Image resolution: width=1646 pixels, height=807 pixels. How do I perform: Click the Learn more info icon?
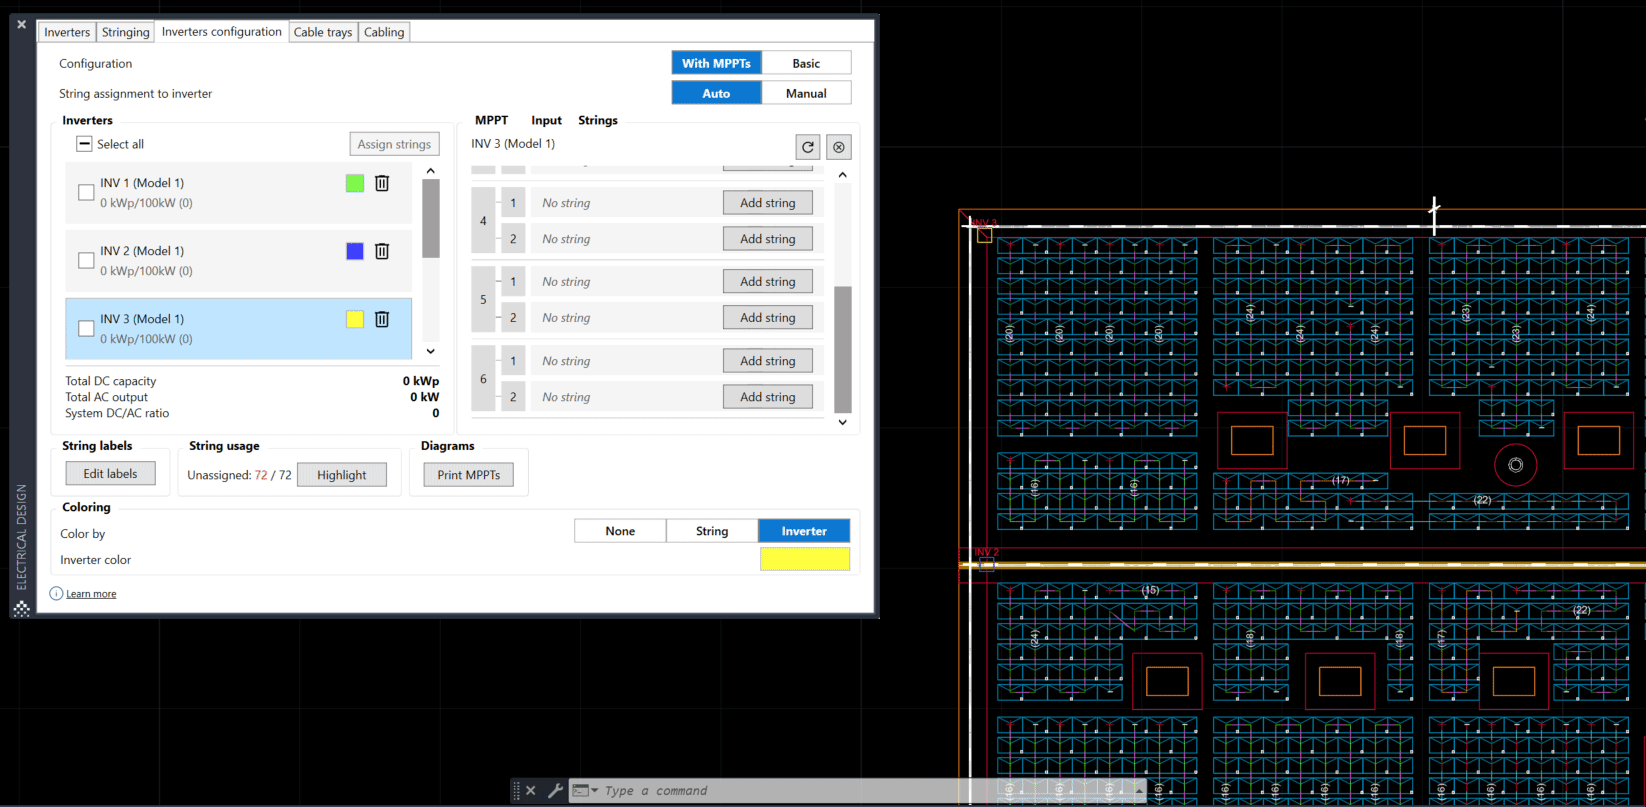56,593
